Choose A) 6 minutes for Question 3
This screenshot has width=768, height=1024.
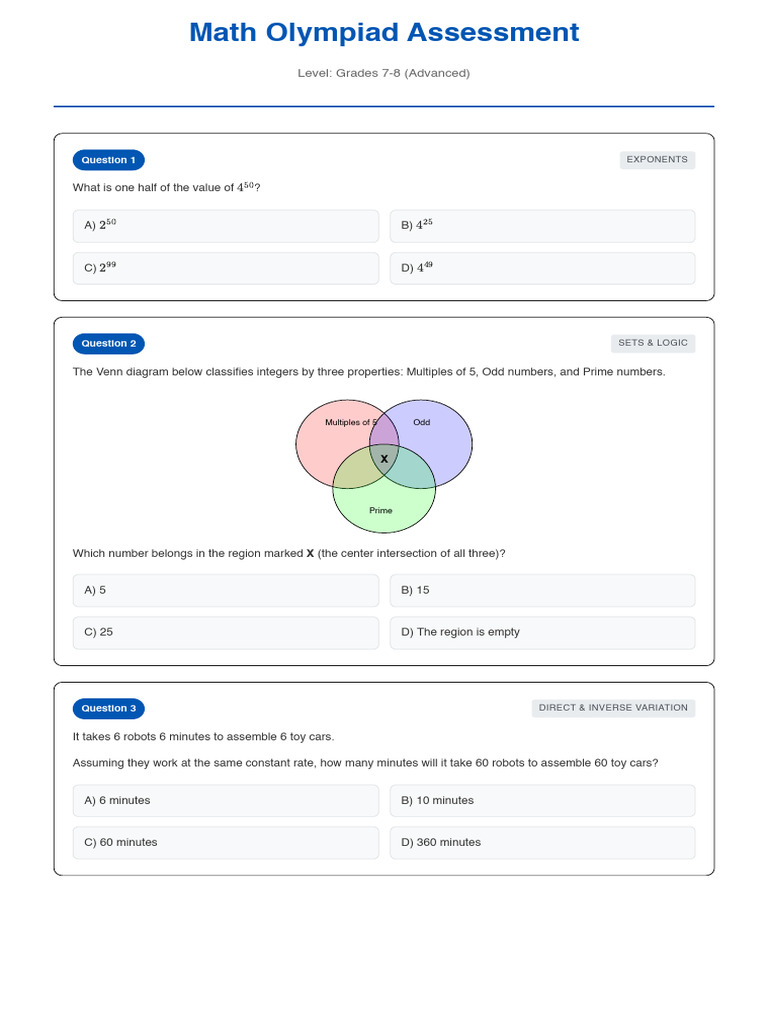pos(225,800)
